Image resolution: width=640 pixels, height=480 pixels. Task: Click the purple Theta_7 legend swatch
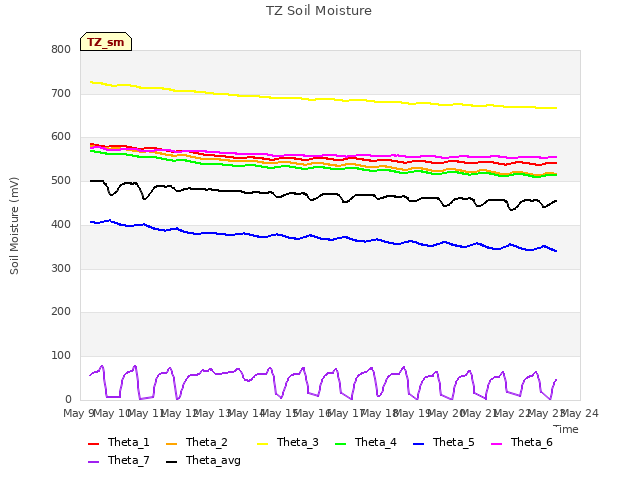[x=93, y=462]
